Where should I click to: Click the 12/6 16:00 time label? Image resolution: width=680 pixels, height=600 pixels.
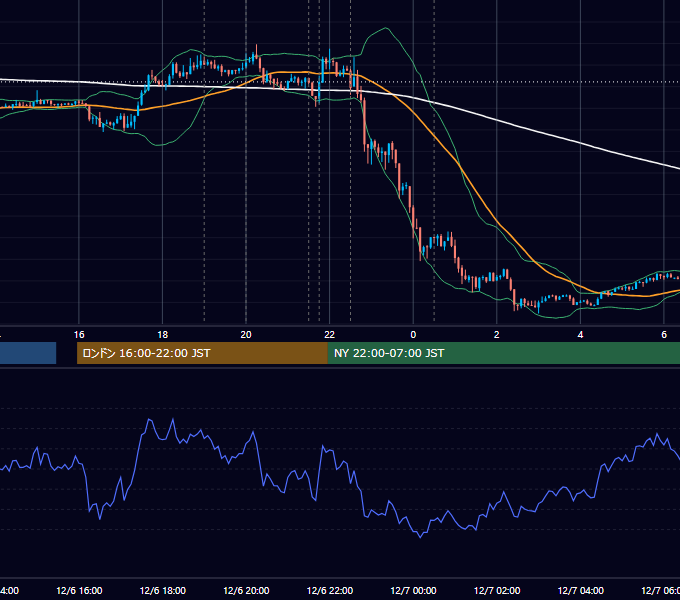click(79, 590)
